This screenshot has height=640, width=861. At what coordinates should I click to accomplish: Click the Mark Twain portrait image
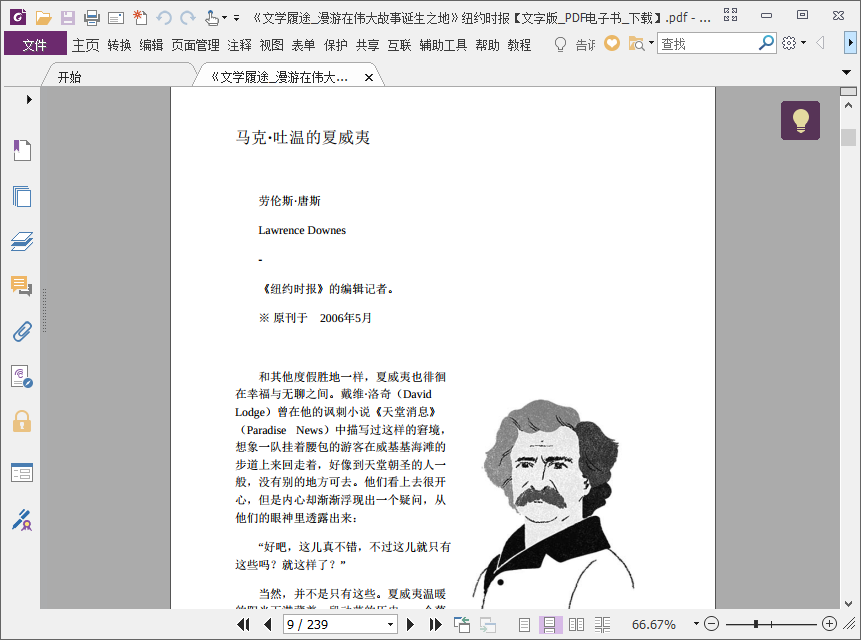point(553,504)
